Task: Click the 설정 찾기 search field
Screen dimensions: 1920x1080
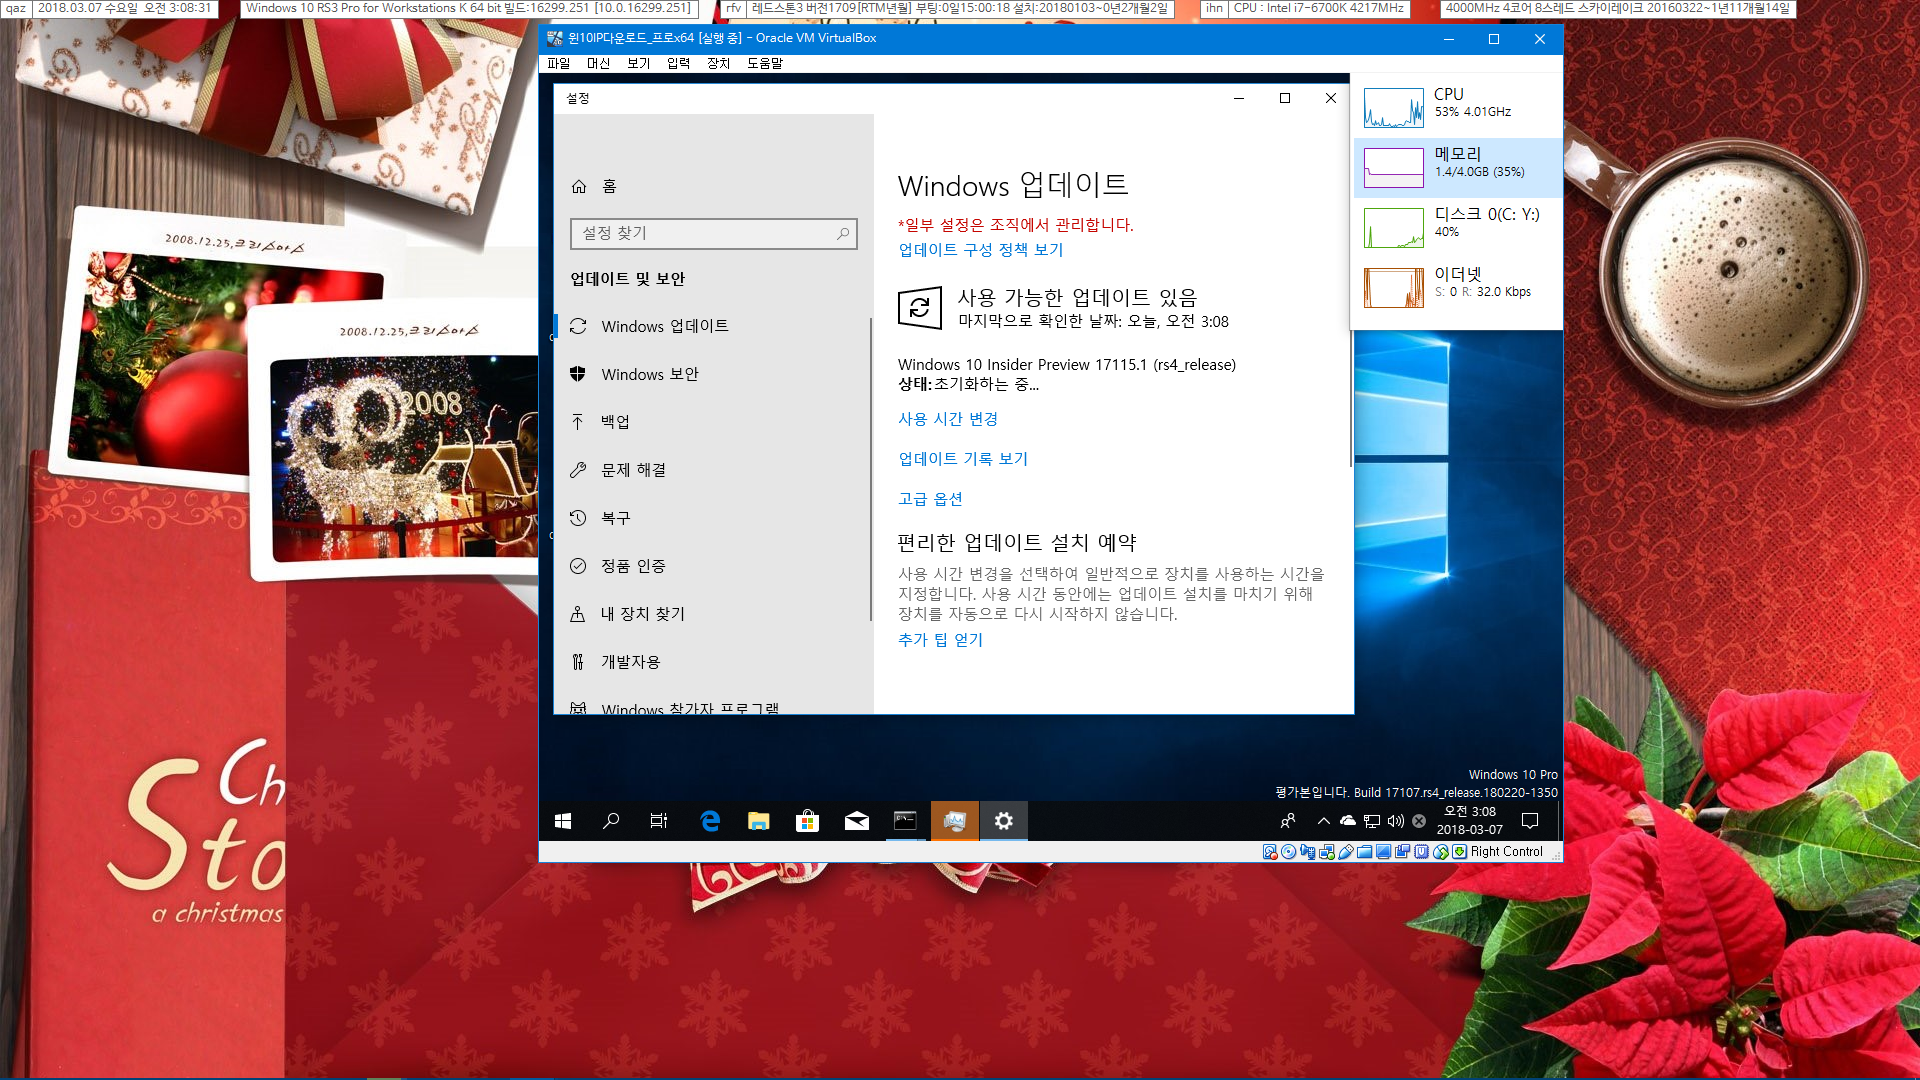Action: (x=713, y=233)
